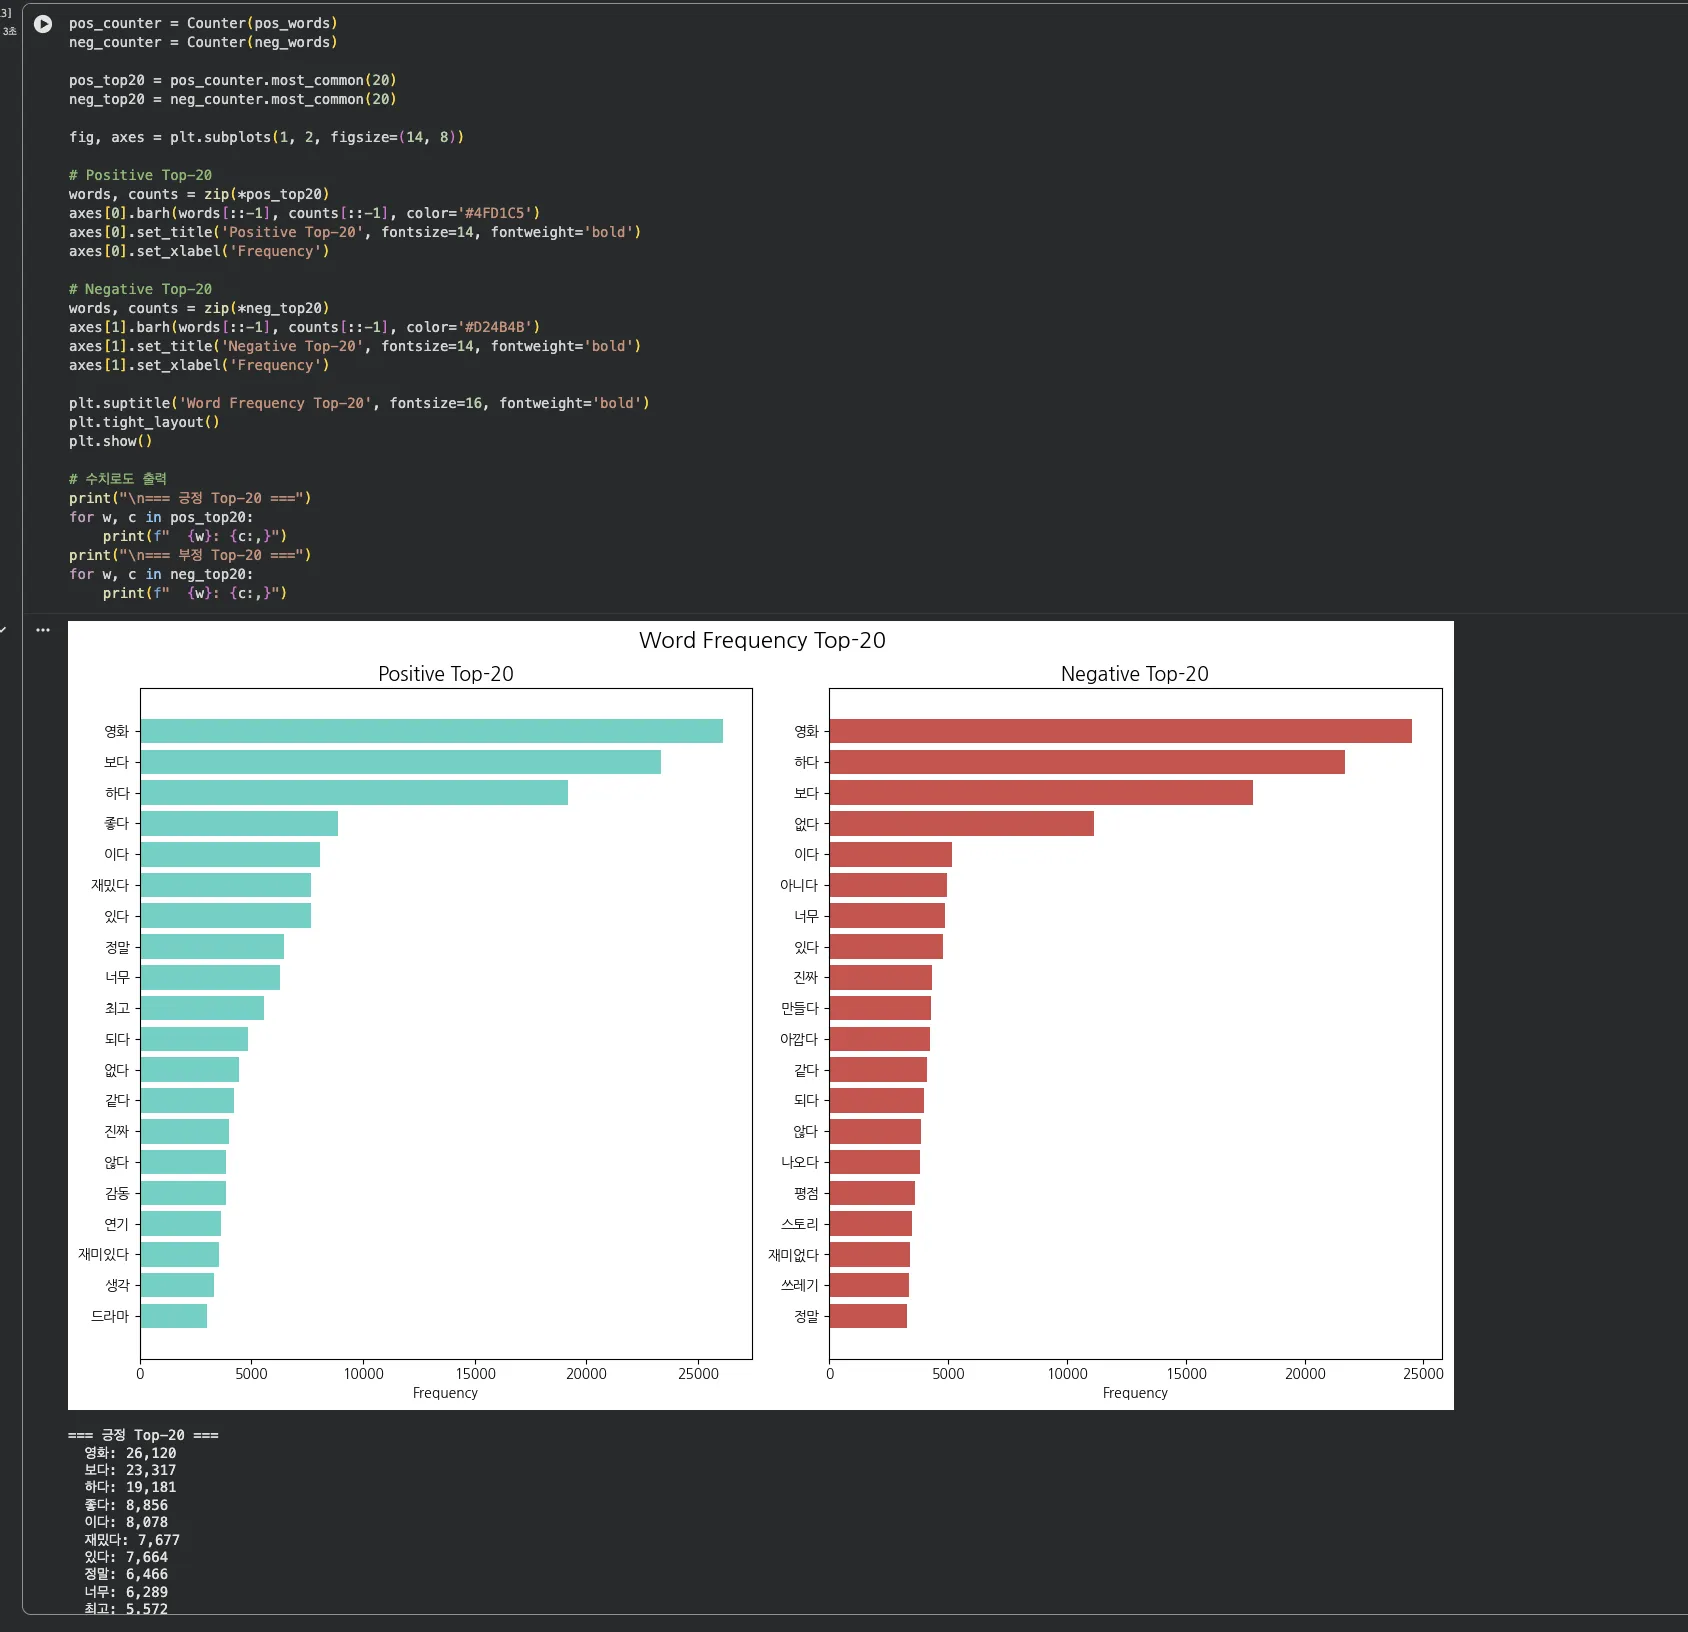Click the '=== 긍정 Top-20 ===' output header
This screenshot has height=1632, width=1688.
(x=143, y=1435)
